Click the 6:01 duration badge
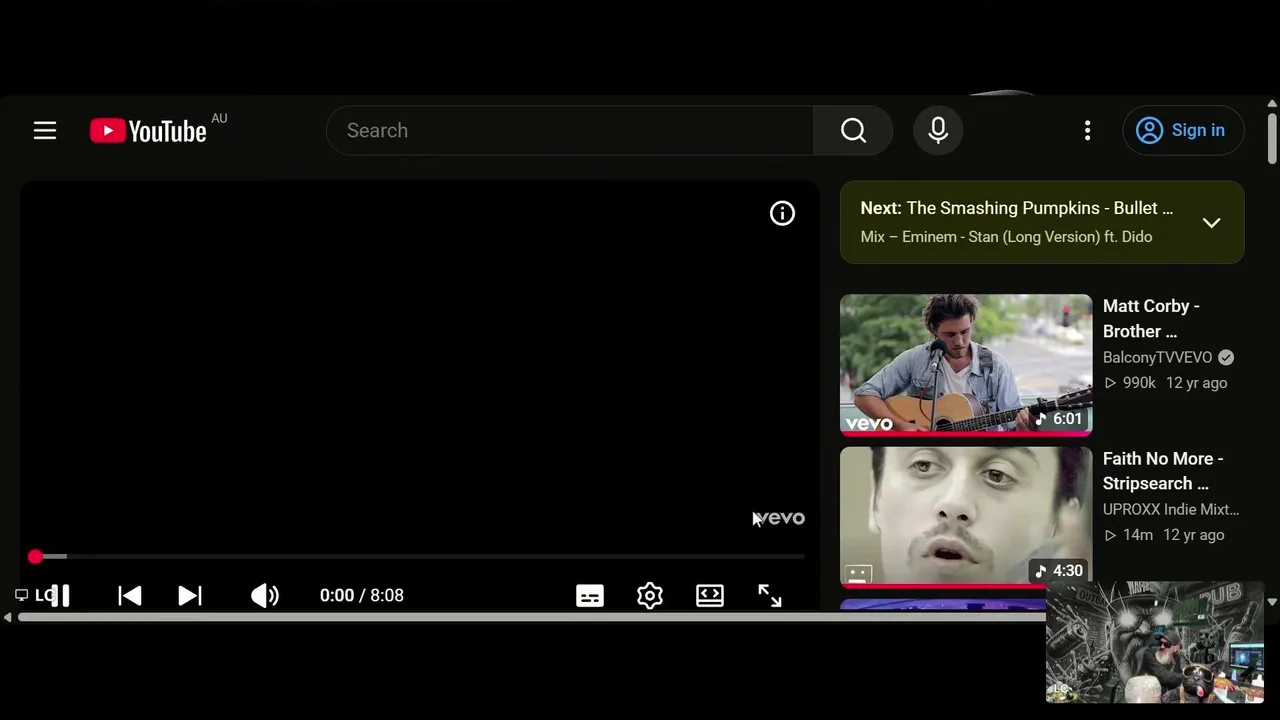Screen dimensions: 1280x720 1060,419
